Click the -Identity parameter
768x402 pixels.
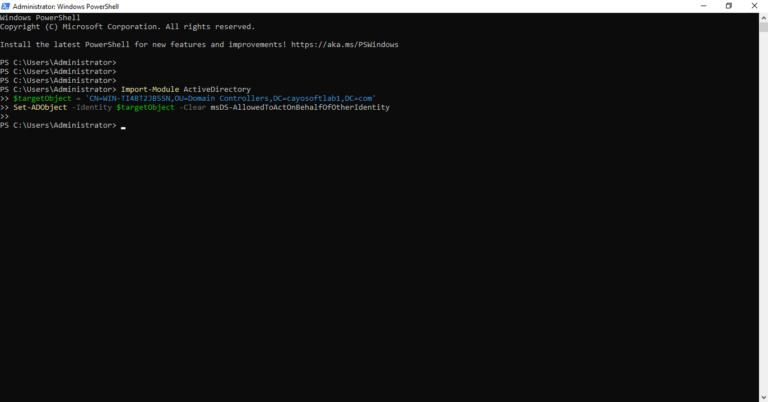click(92, 108)
